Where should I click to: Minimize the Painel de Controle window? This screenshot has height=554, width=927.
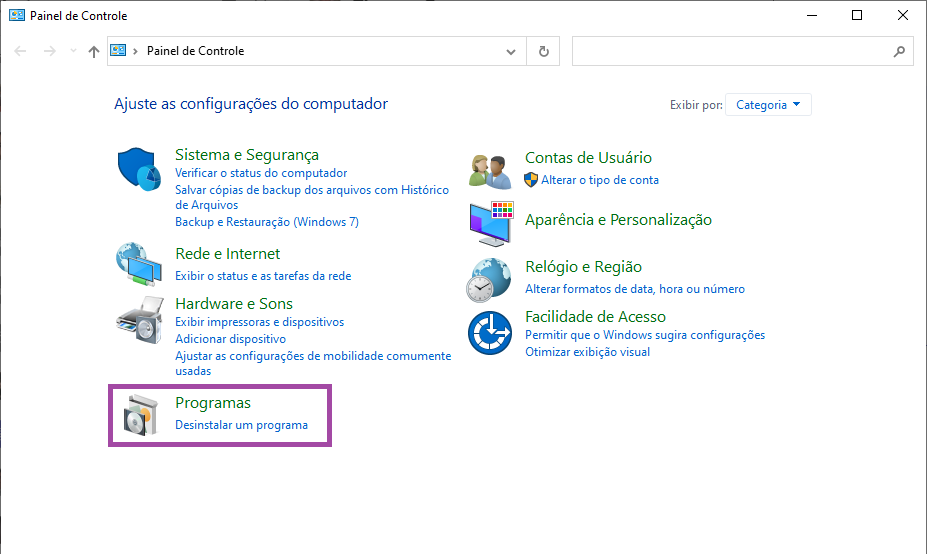coord(812,15)
